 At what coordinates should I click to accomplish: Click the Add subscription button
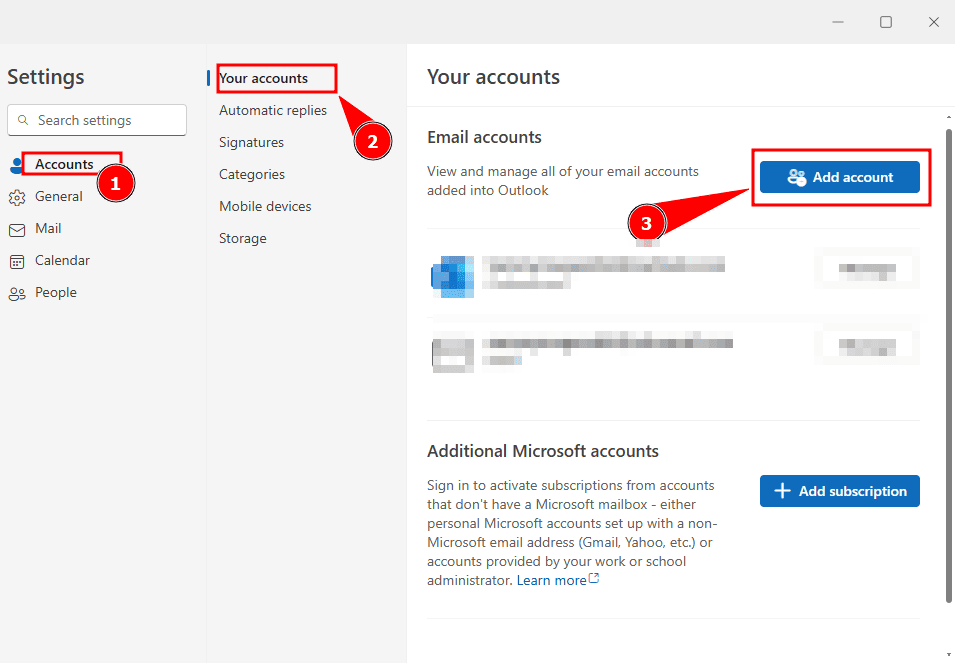tap(839, 491)
